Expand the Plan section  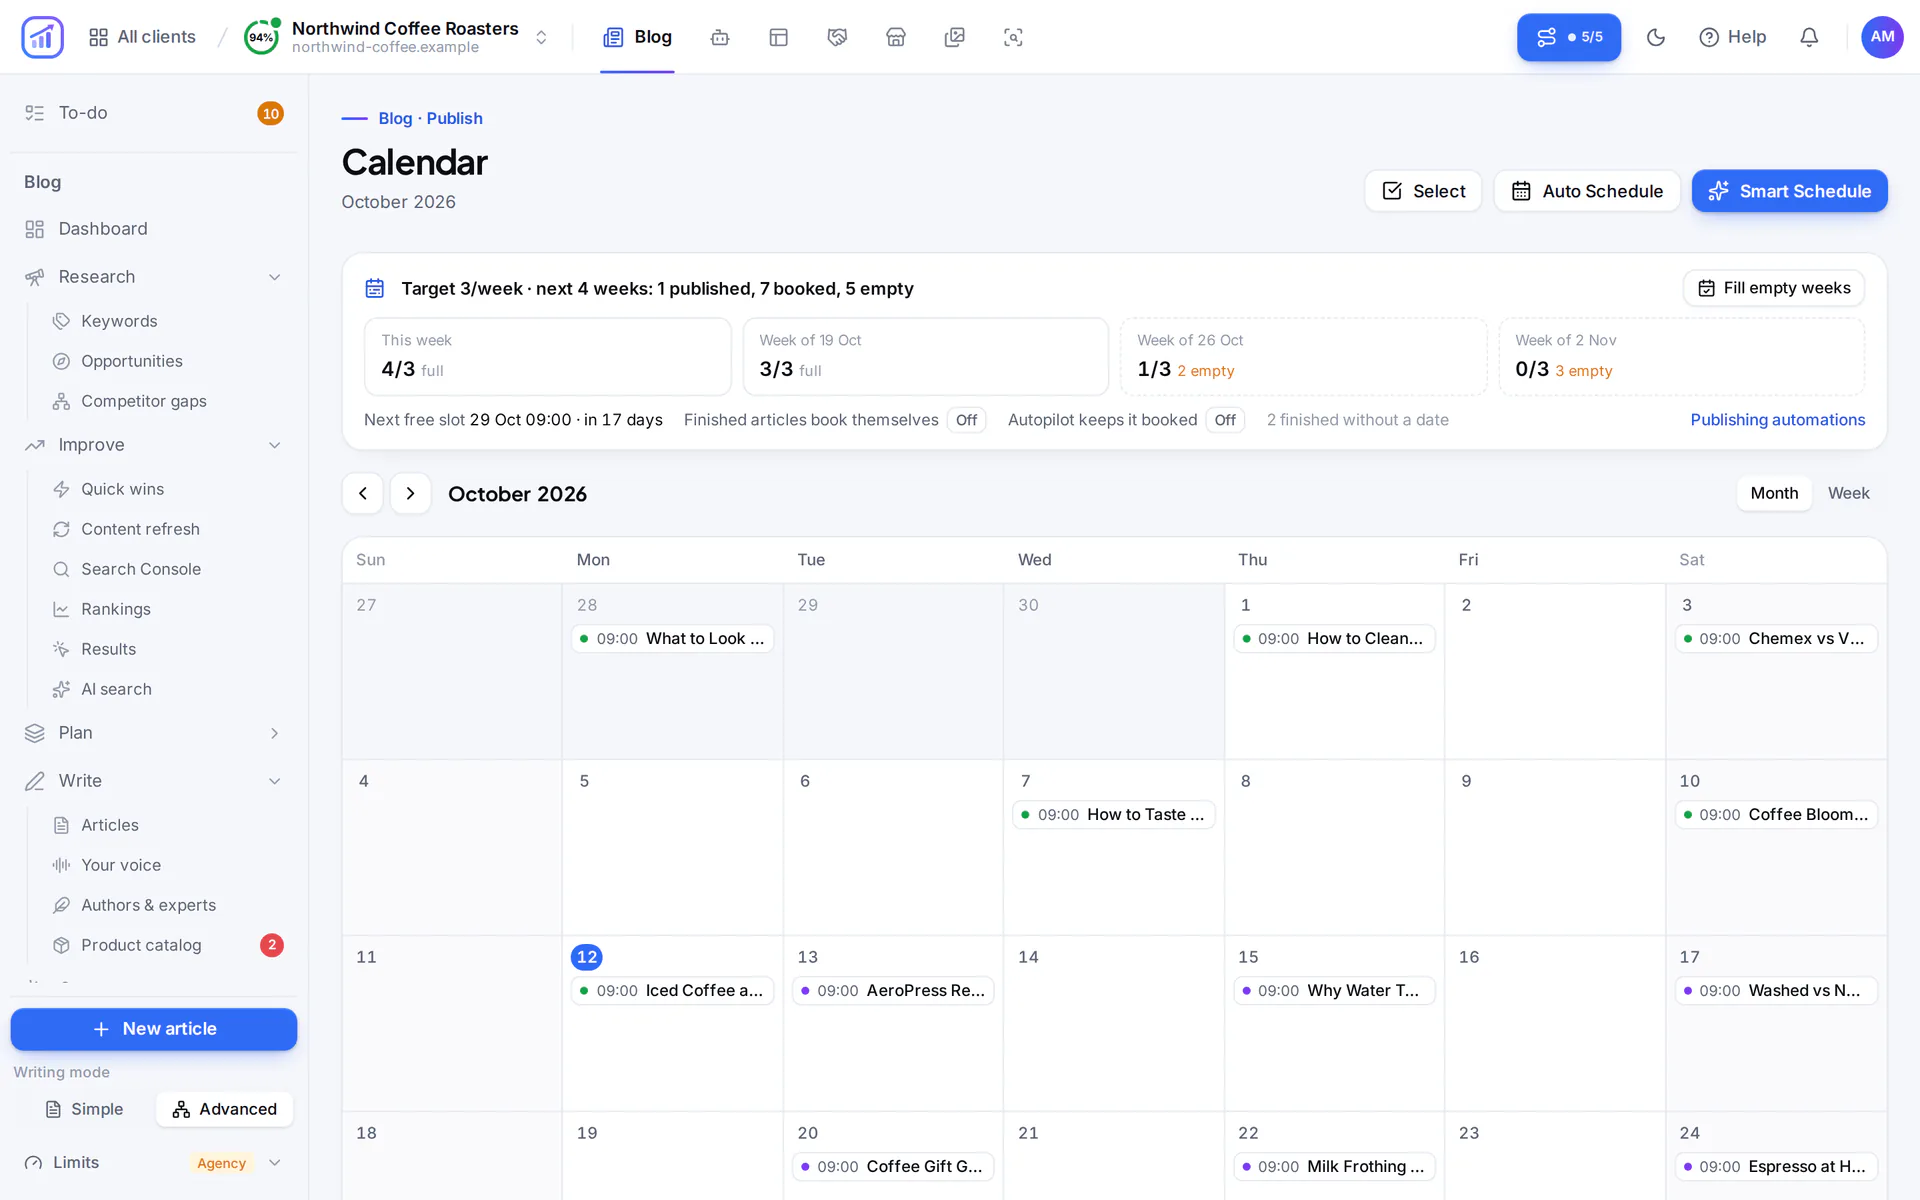pos(154,733)
